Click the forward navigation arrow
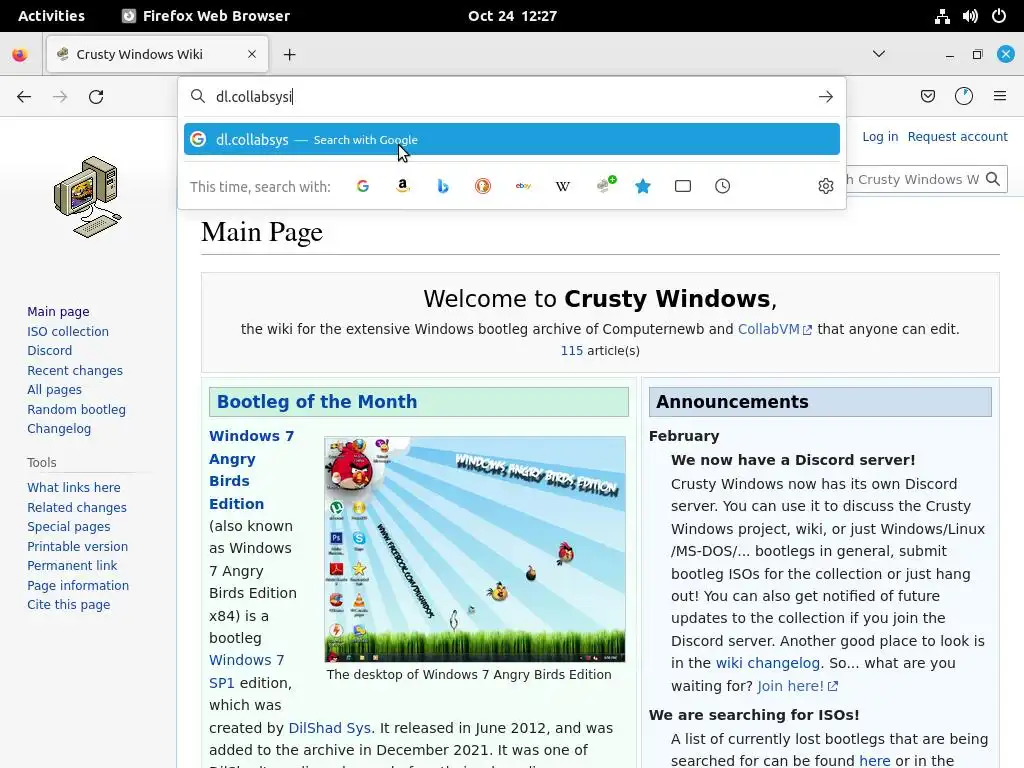The height and width of the screenshot is (768, 1024). pos(60,97)
